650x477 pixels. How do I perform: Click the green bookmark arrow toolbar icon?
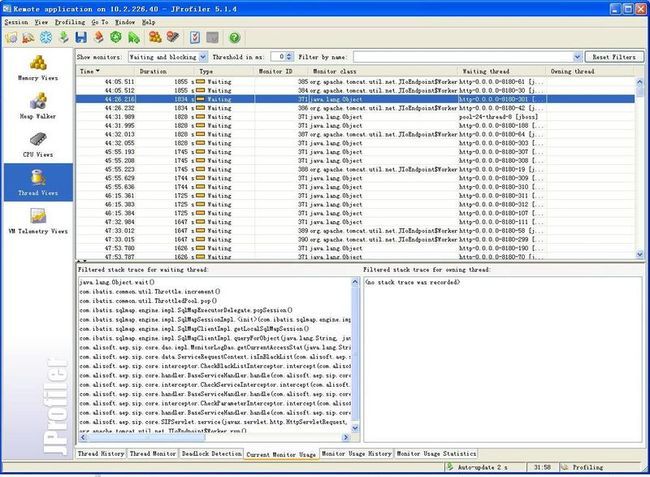[x=133, y=38]
